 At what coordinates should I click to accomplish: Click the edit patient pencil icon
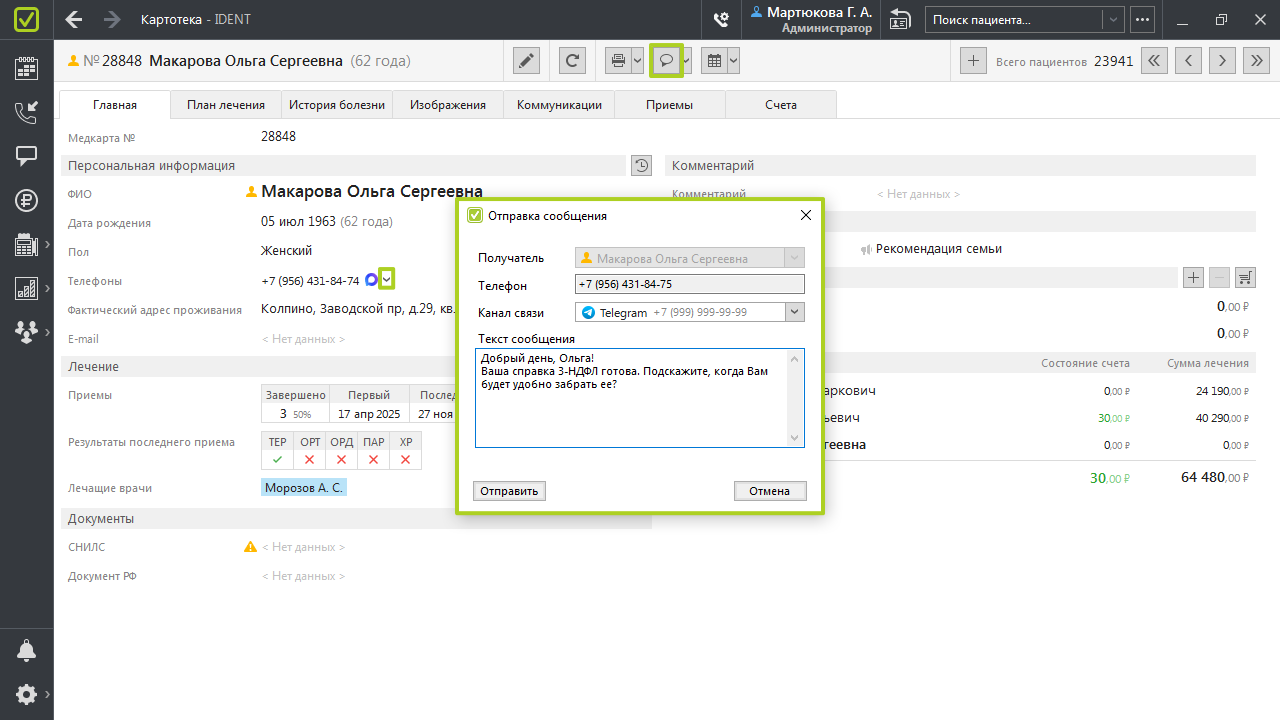coord(527,61)
